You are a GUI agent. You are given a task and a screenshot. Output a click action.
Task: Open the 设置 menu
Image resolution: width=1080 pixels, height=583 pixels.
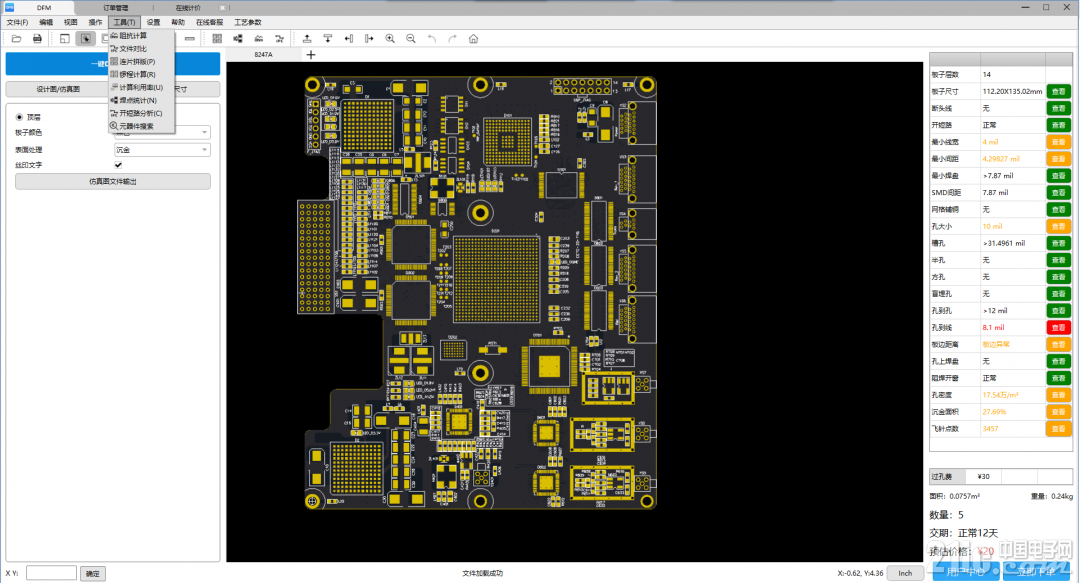(x=153, y=22)
